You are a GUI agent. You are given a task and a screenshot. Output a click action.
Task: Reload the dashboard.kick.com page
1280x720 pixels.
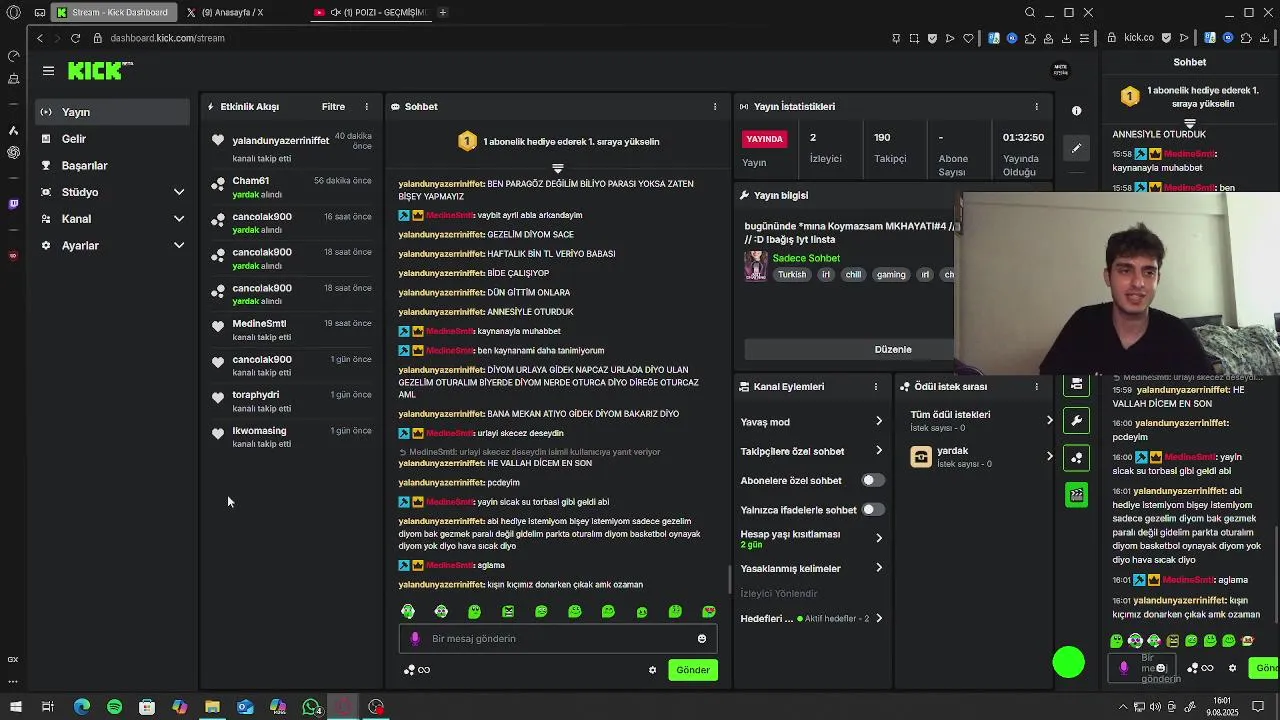point(75,38)
